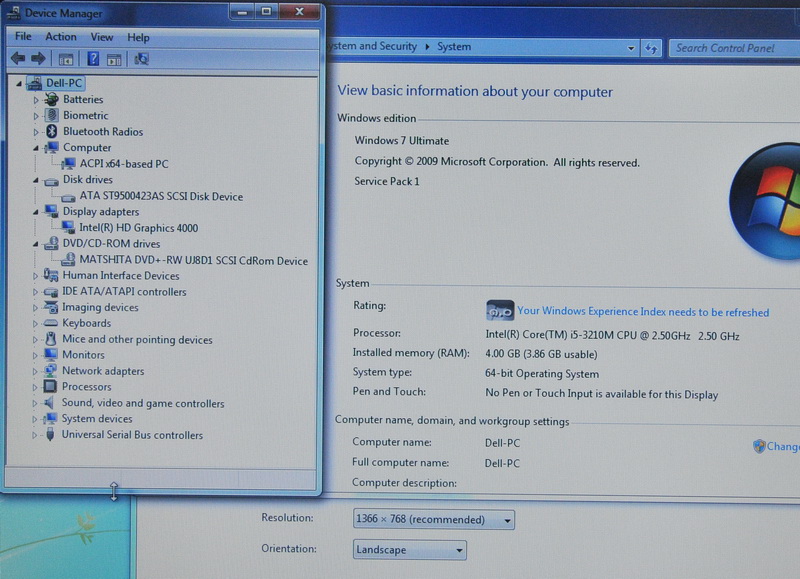Open the address bar history dropdown arrow
The height and width of the screenshot is (579, 800).
[631, 48]
